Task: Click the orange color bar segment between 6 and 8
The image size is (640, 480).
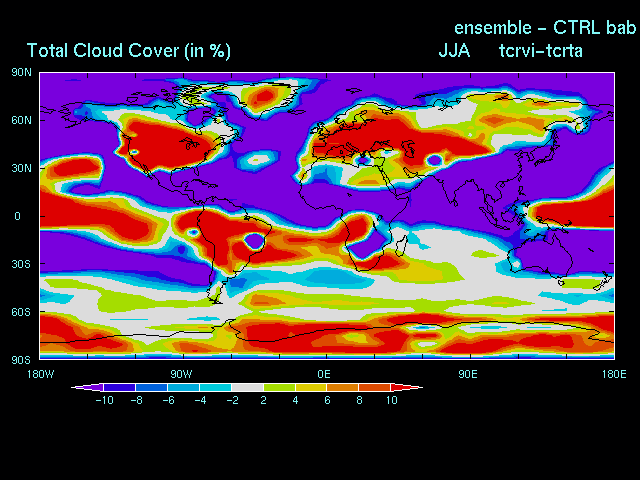Action: click(342, 387)
